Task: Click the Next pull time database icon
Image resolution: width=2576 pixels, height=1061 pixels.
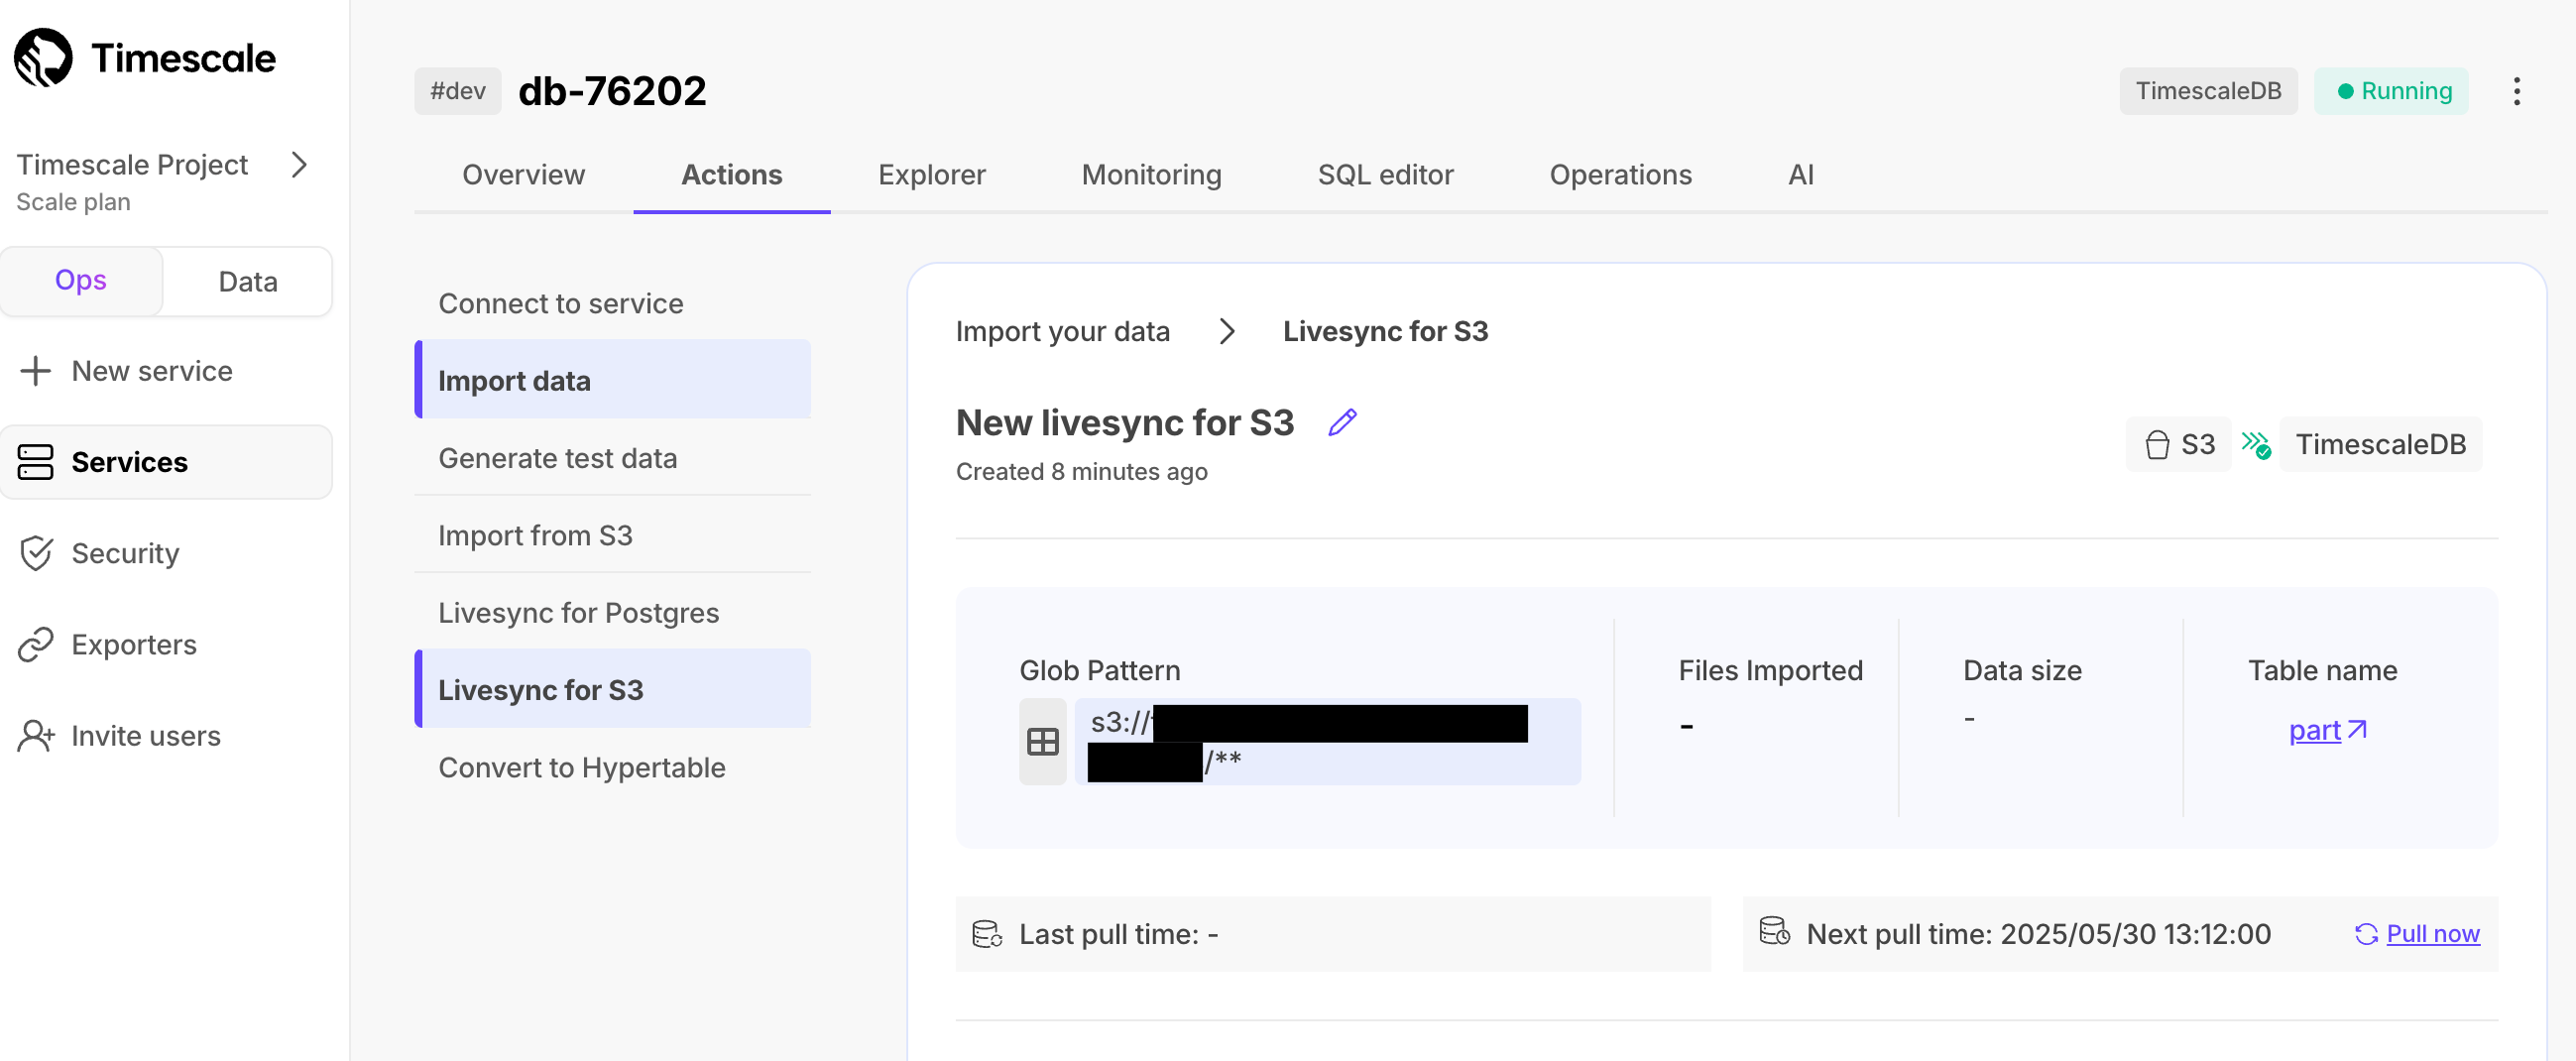Action: (x=1775, y=931)
